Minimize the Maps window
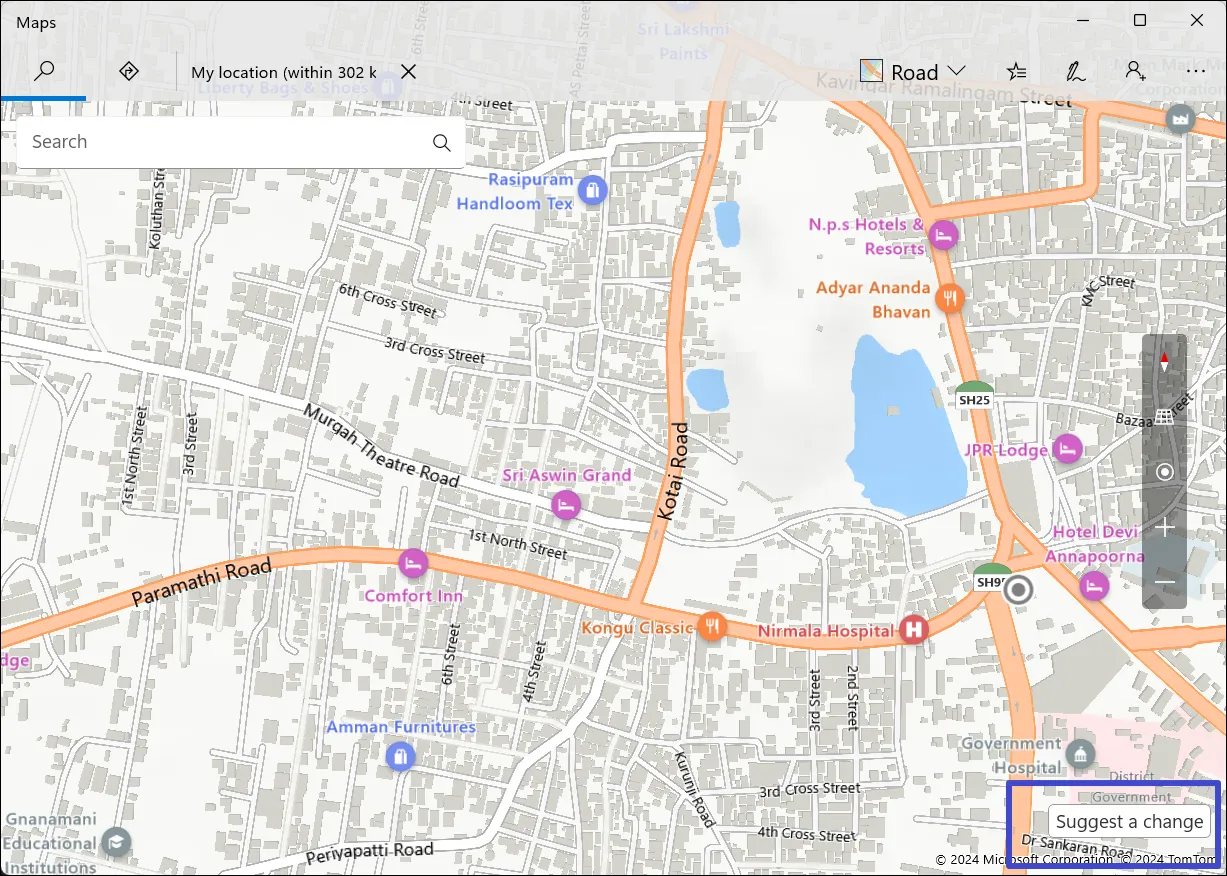 (x=1083, y=20)
